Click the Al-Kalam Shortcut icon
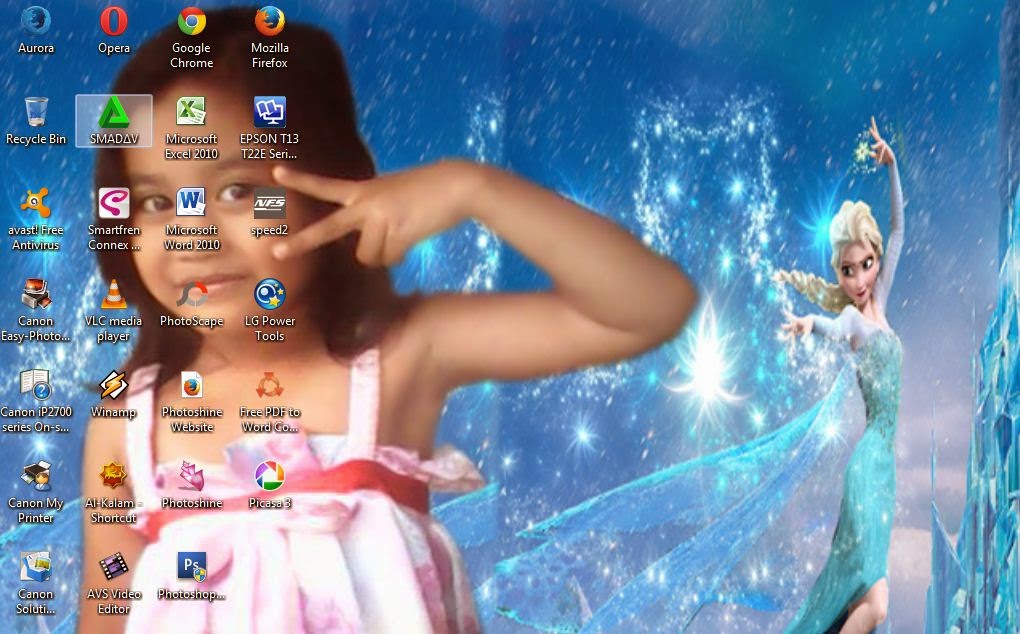1020x634 pixels. click(114, 476)
